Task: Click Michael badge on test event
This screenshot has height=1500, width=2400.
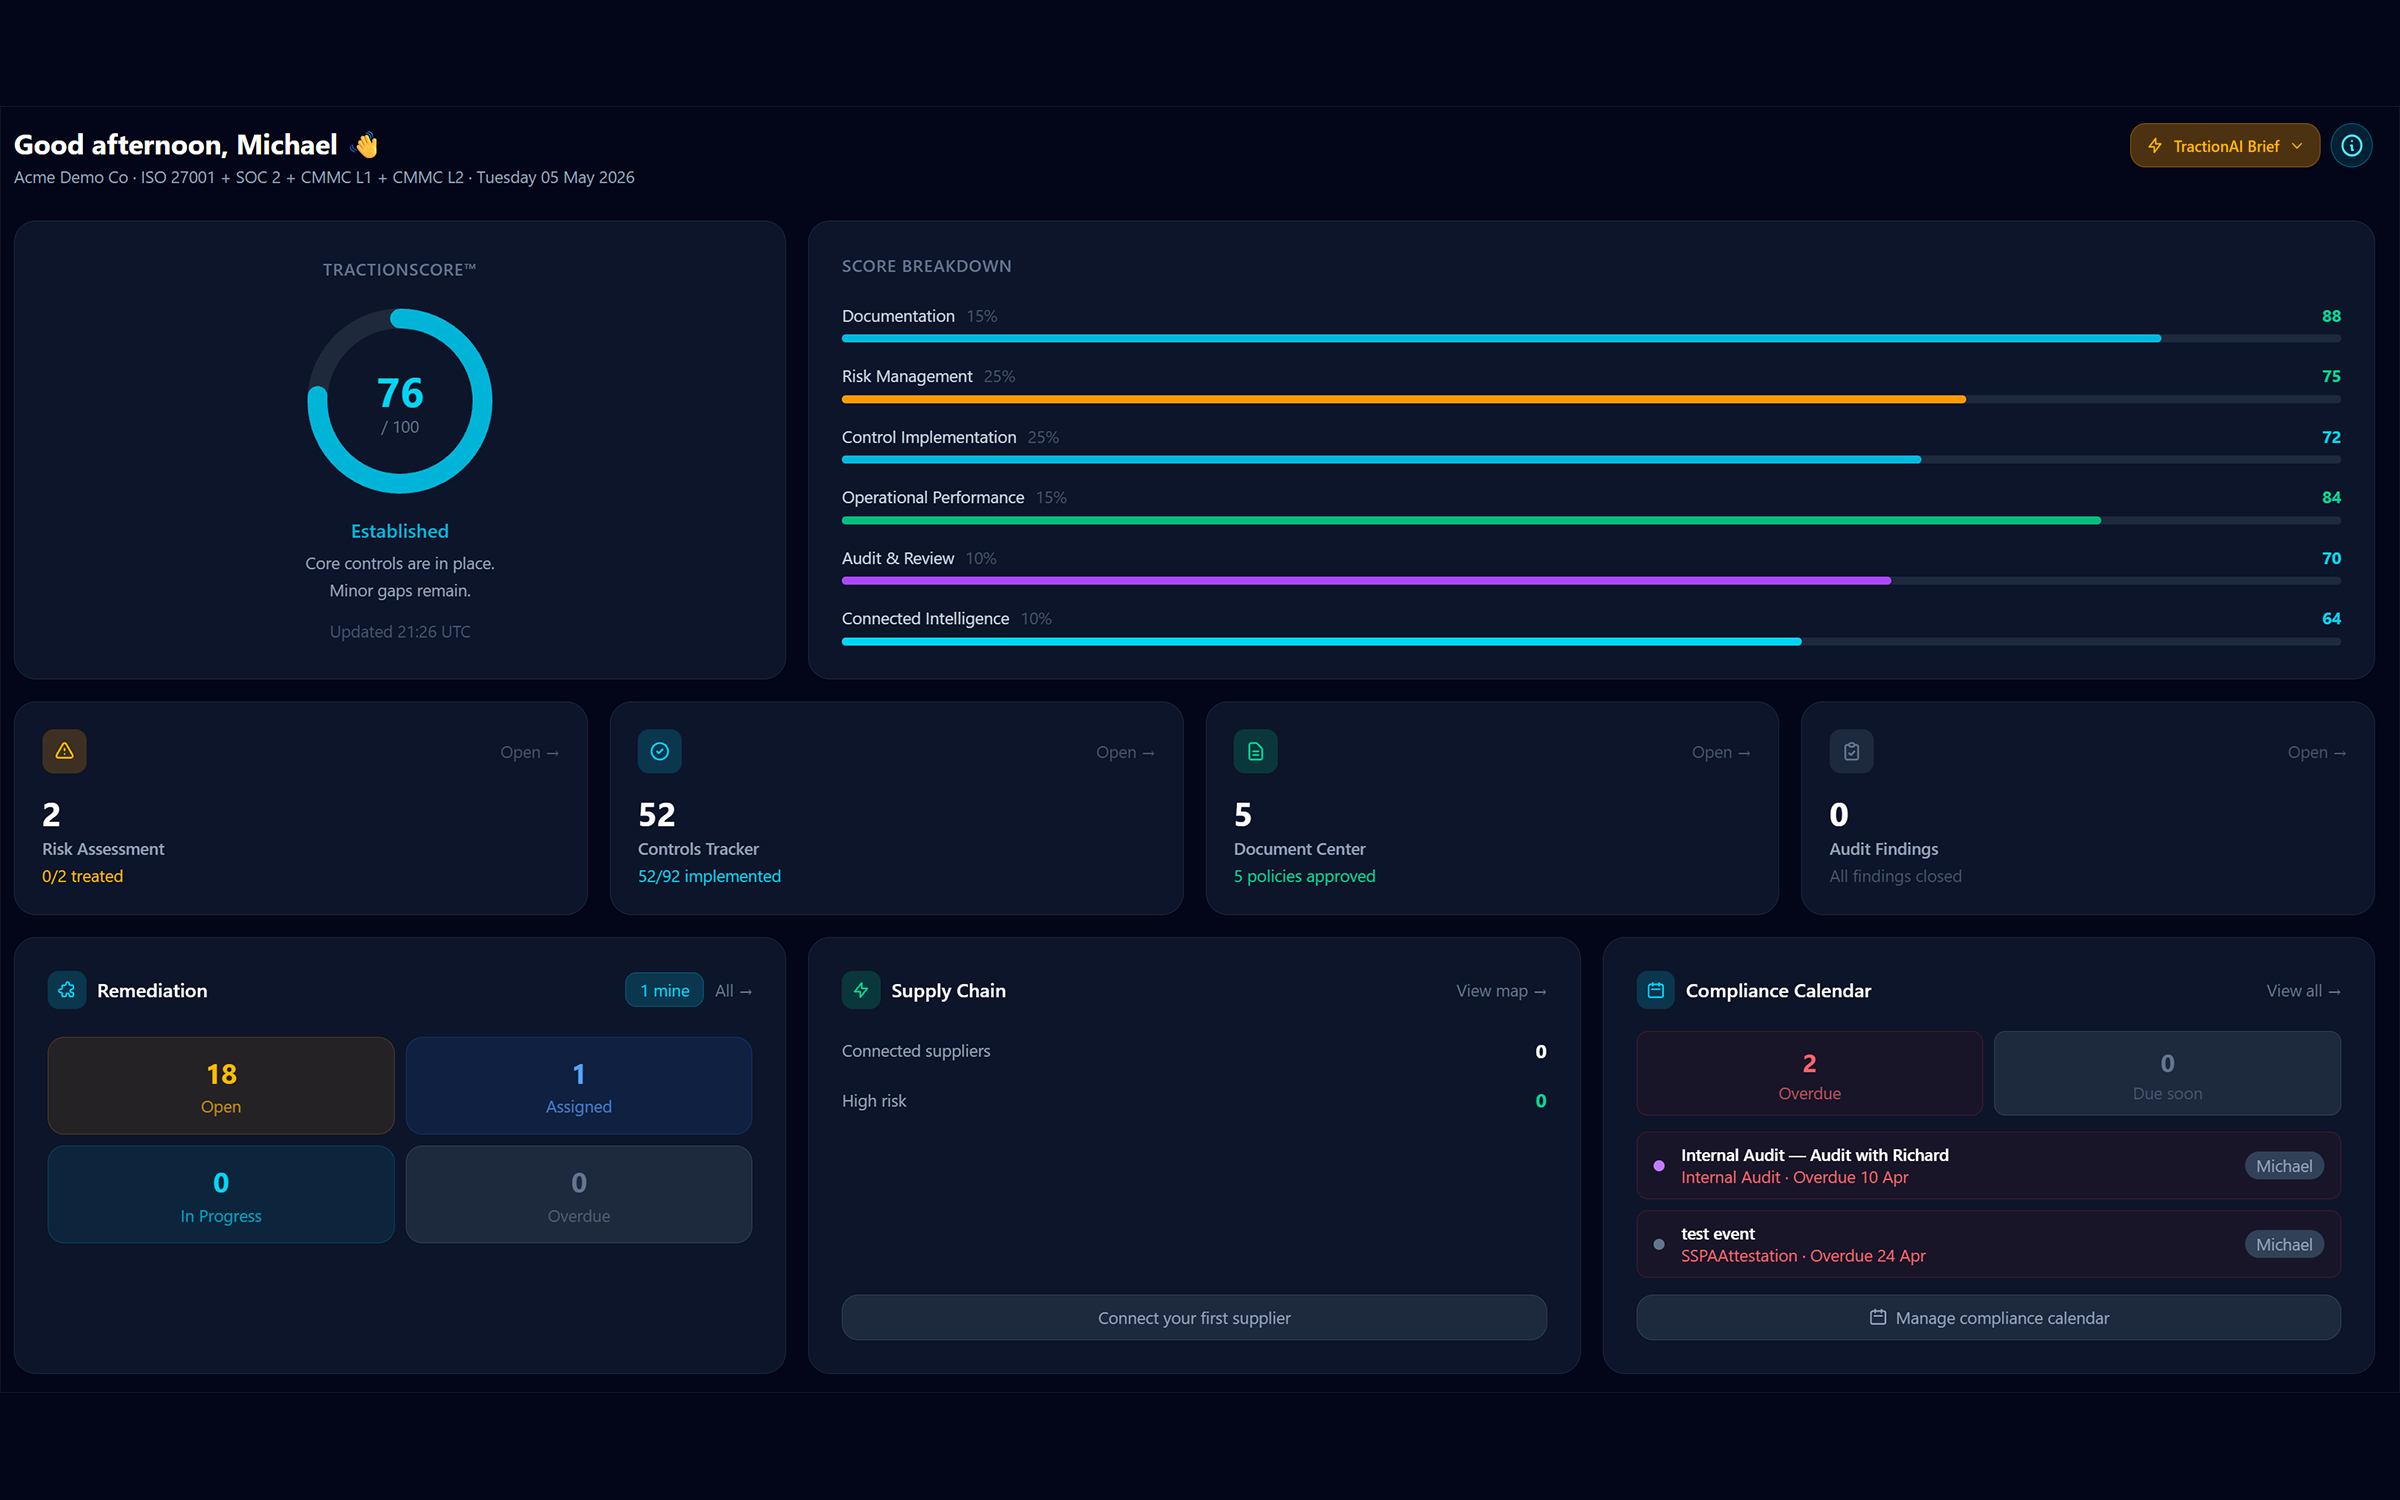Action: pos(2284,1245)
